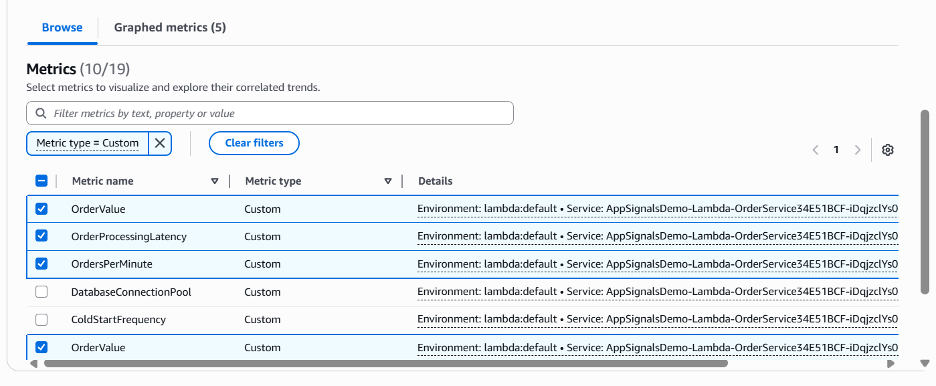
Task: Open Details text of ColdStartFrequency row
Action: [658, 320]
